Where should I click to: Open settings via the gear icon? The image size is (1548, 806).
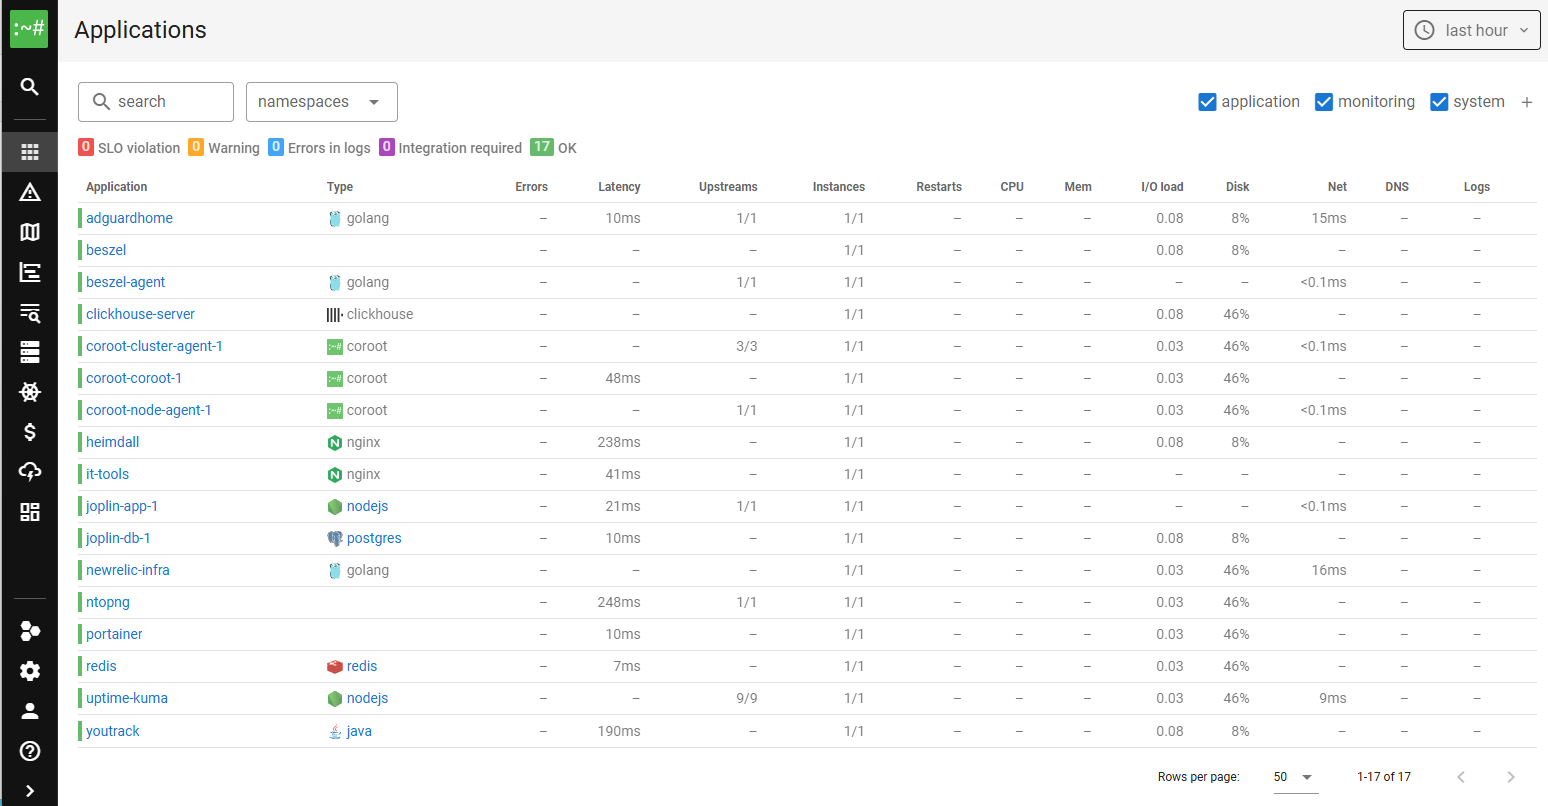29,671
